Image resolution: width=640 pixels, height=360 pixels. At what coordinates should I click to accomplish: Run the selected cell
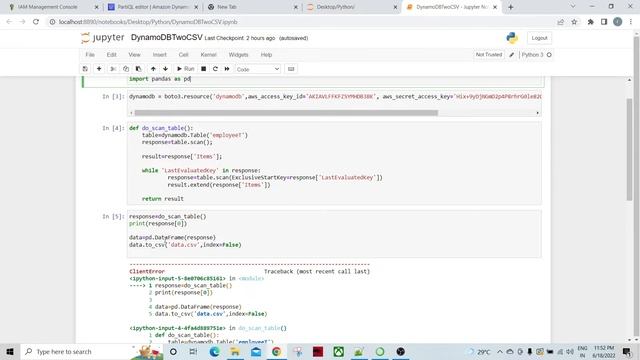point(185,69)
